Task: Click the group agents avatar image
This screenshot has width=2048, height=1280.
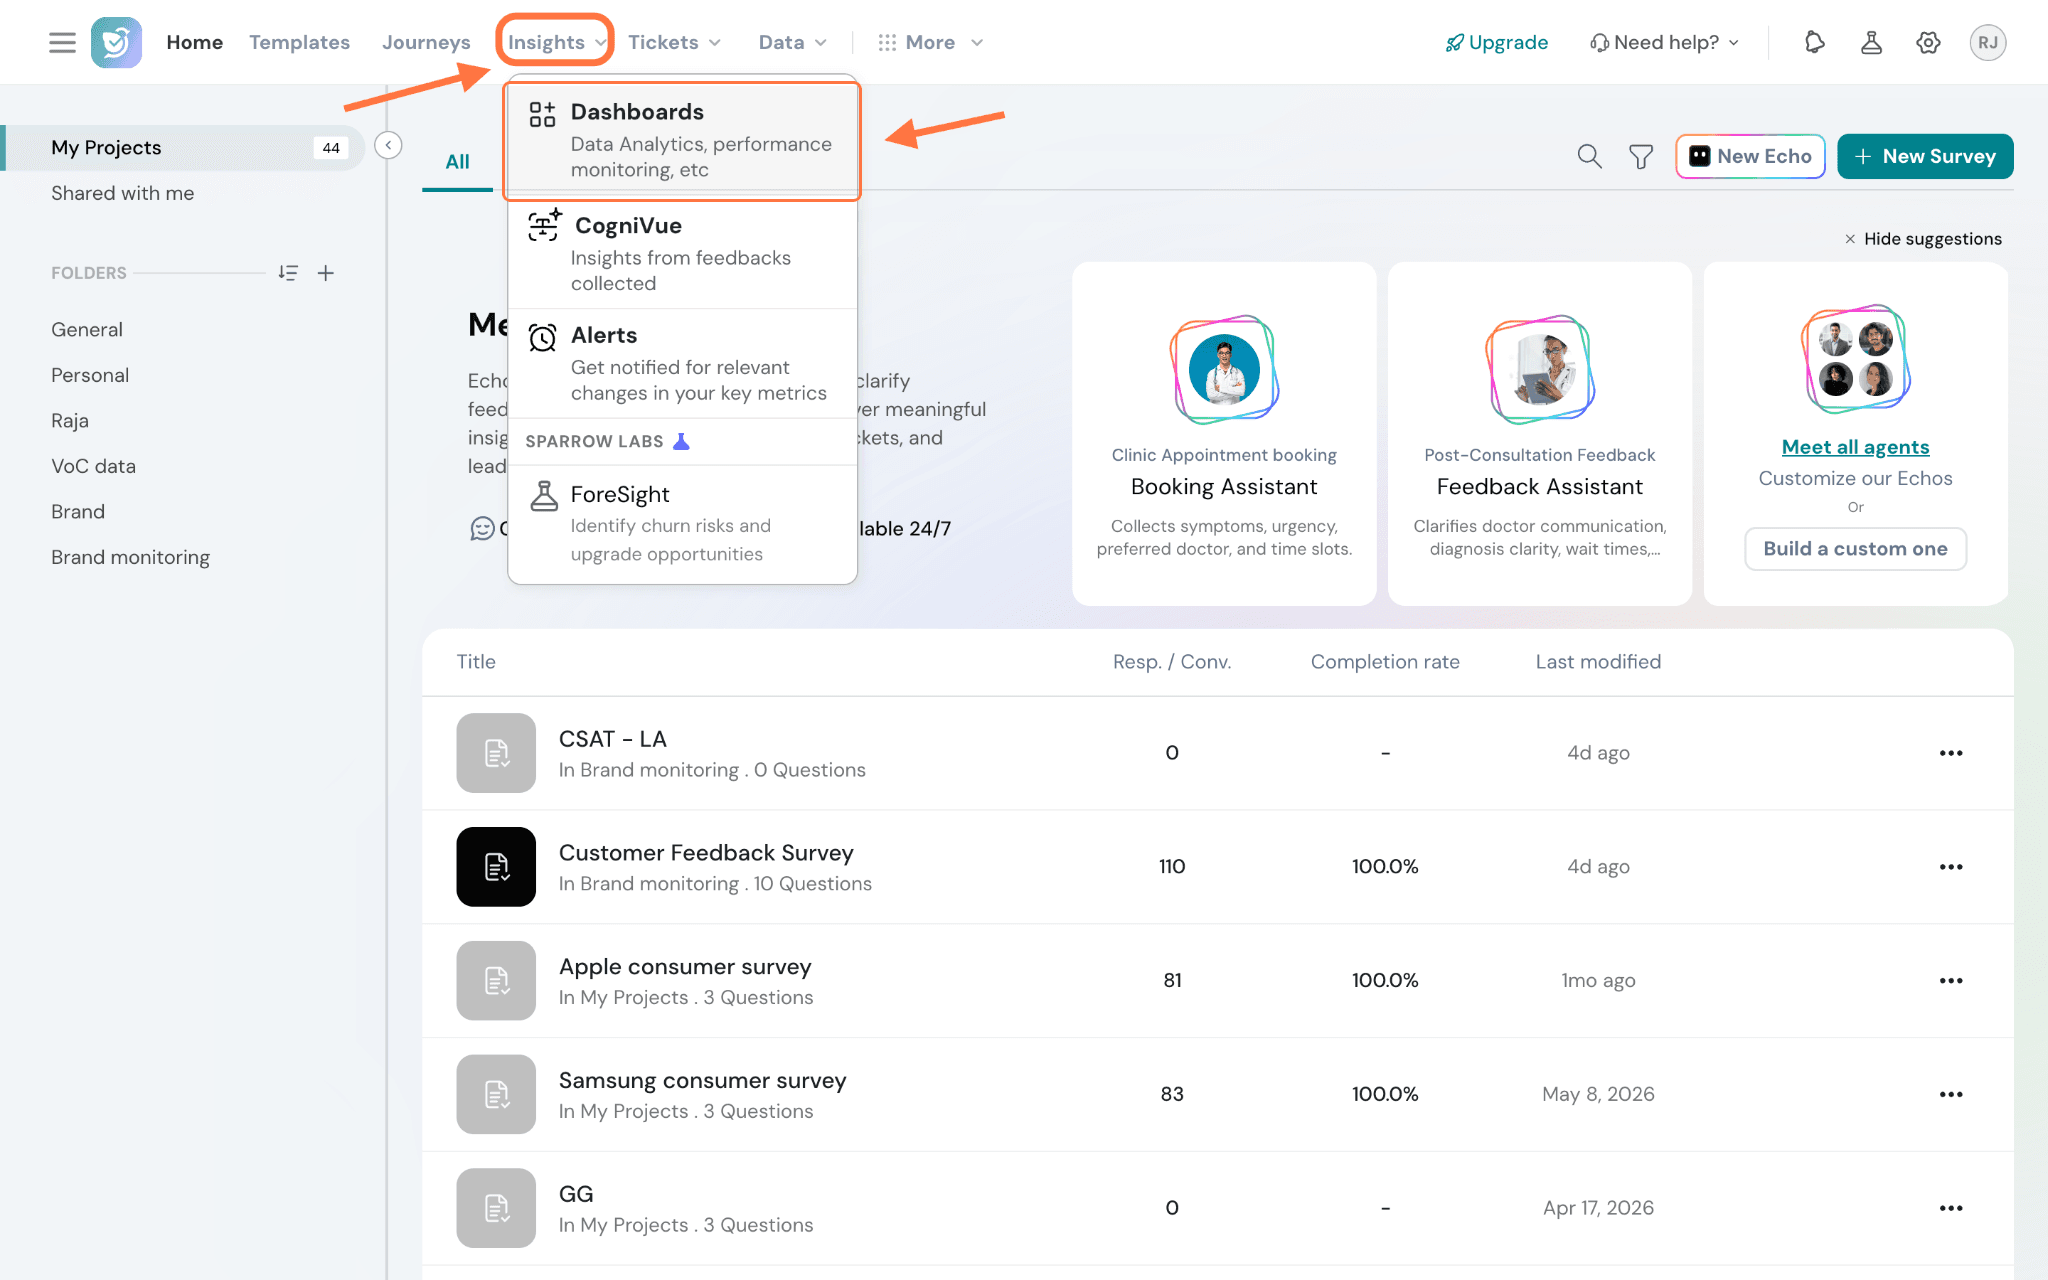Action: [x=1856, y=359]
